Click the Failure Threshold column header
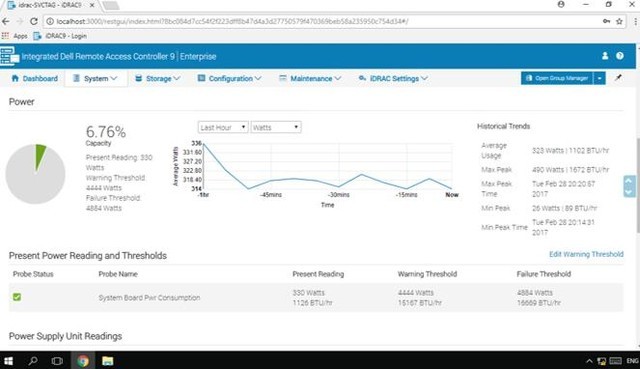 click(544, 274)
